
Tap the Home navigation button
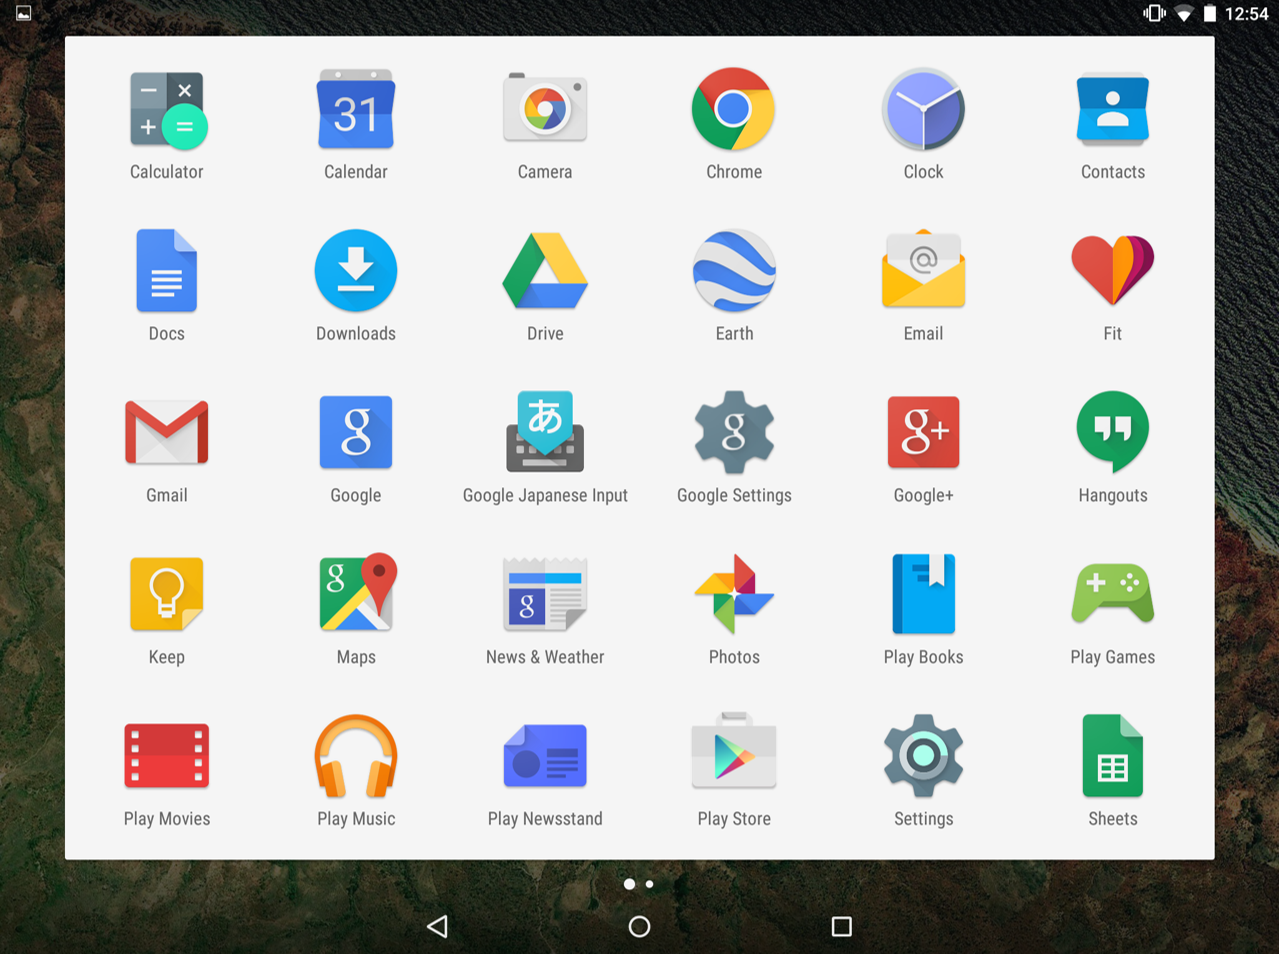click(639, 927)
